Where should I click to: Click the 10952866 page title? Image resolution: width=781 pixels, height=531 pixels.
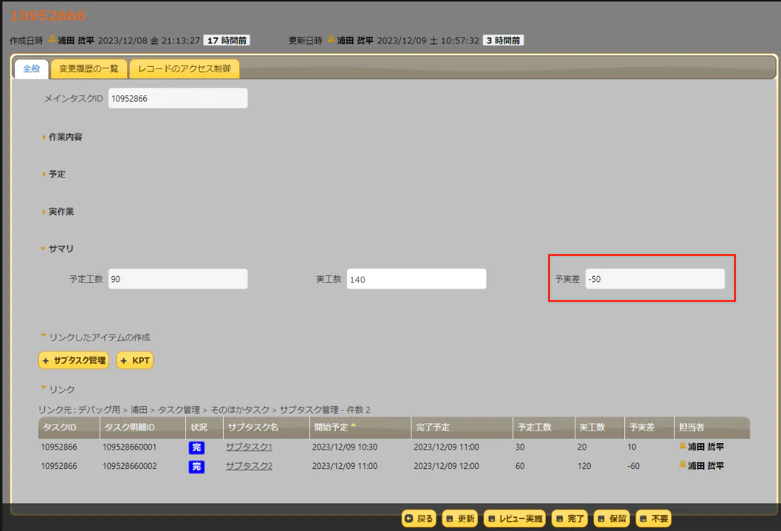48,15
